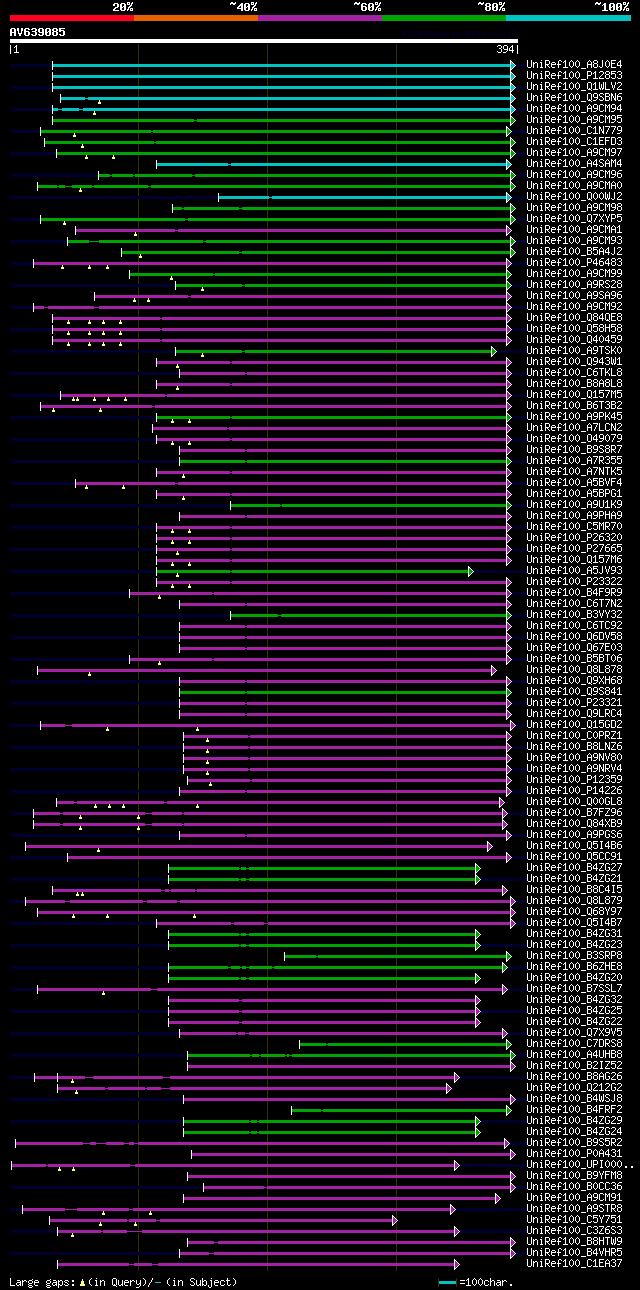640x1290 pixels.
Task: Select hit label UniRef100_Q58H58
Action: coord(573,328)
